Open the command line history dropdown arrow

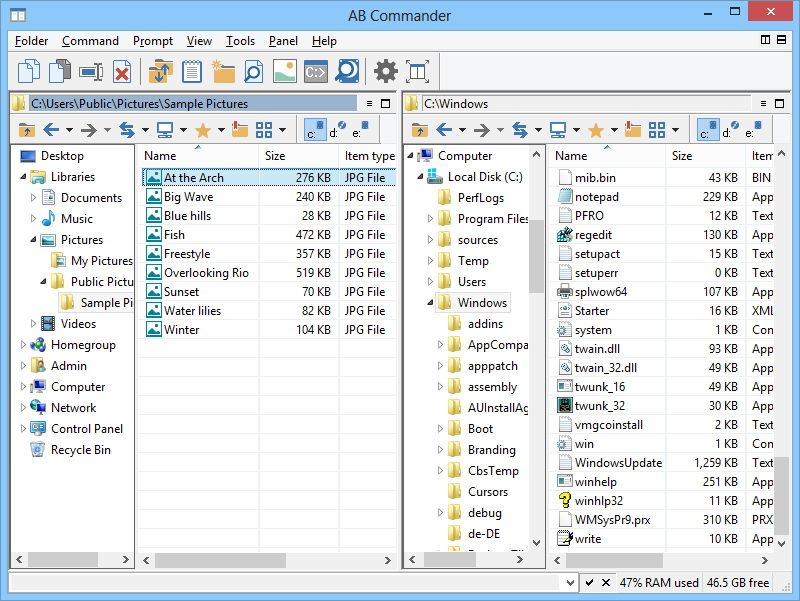(570, 583)
